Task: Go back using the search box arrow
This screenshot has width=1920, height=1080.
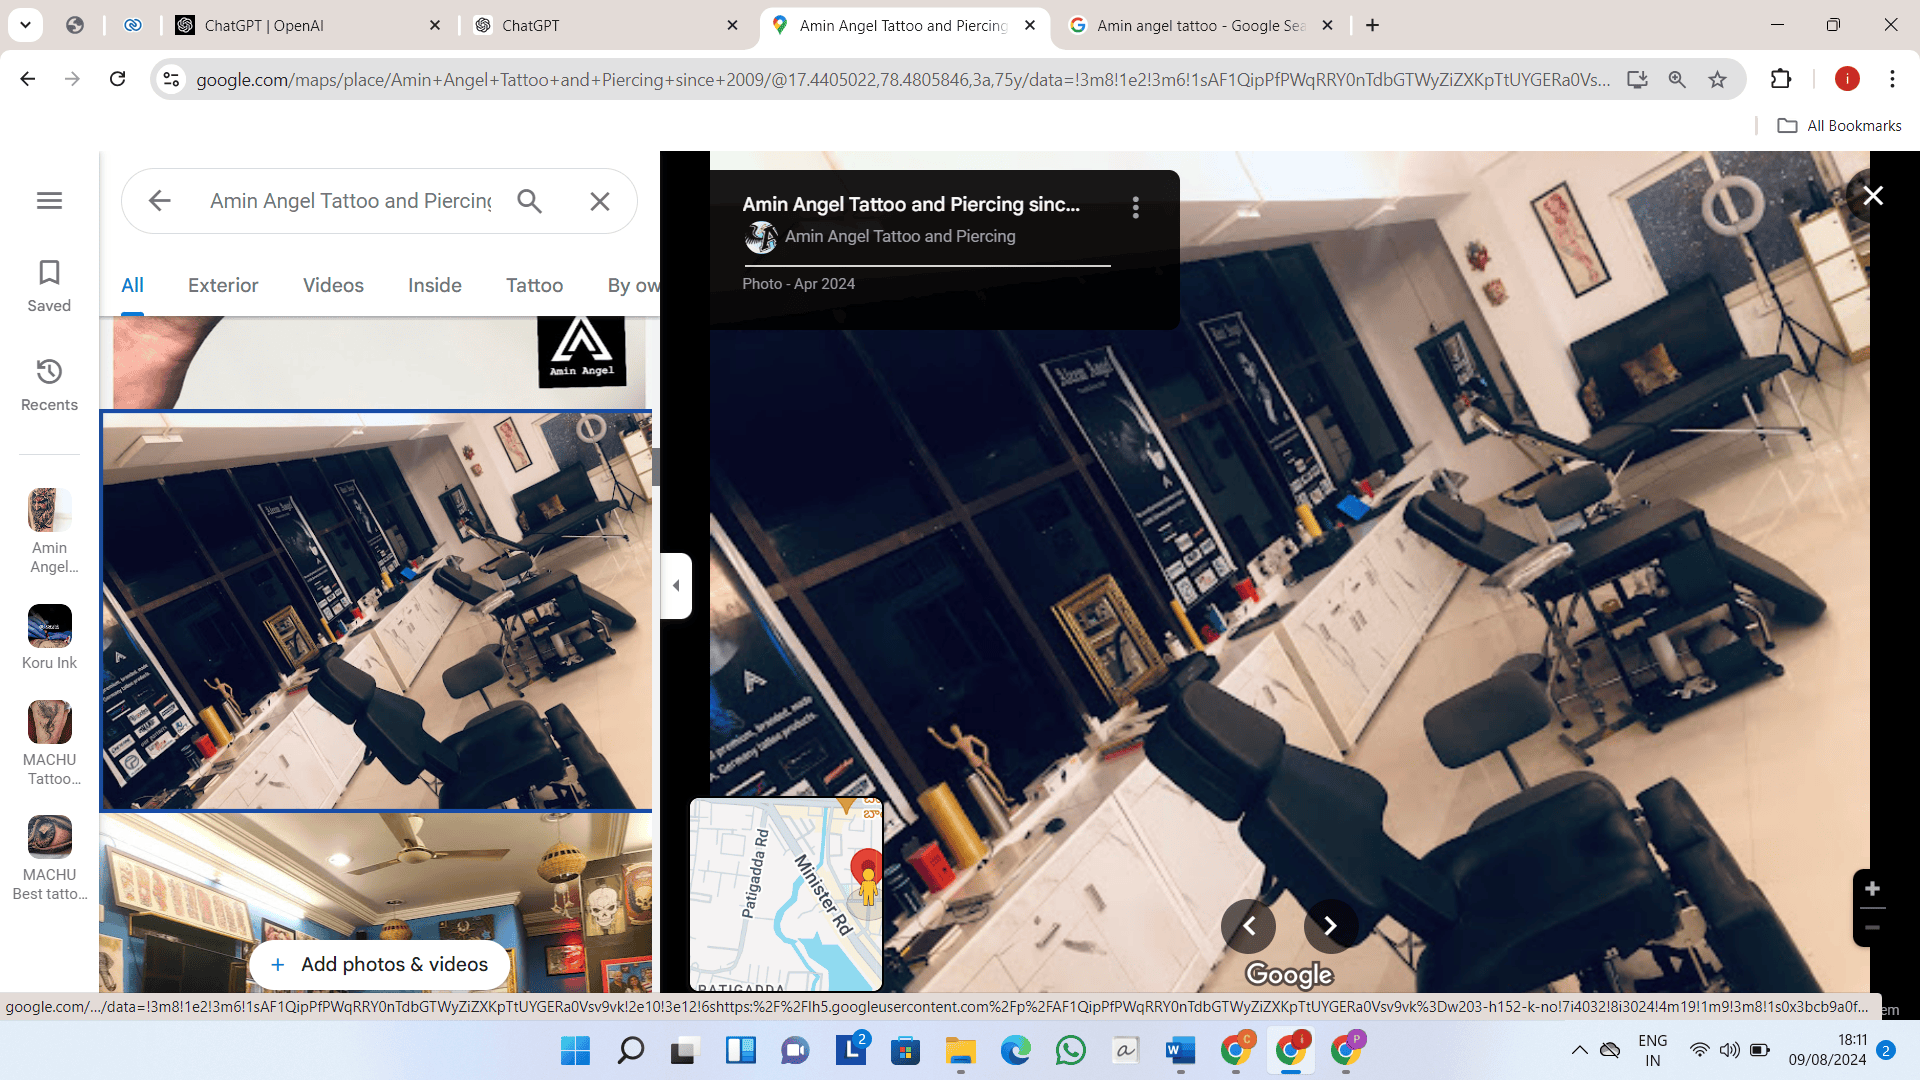Action: pyautogui.click(x=160, y=201)
